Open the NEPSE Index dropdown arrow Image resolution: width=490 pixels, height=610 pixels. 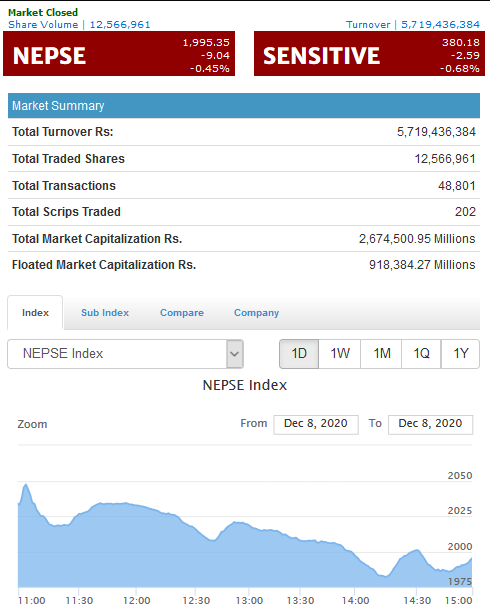click(x=234, y=354)
